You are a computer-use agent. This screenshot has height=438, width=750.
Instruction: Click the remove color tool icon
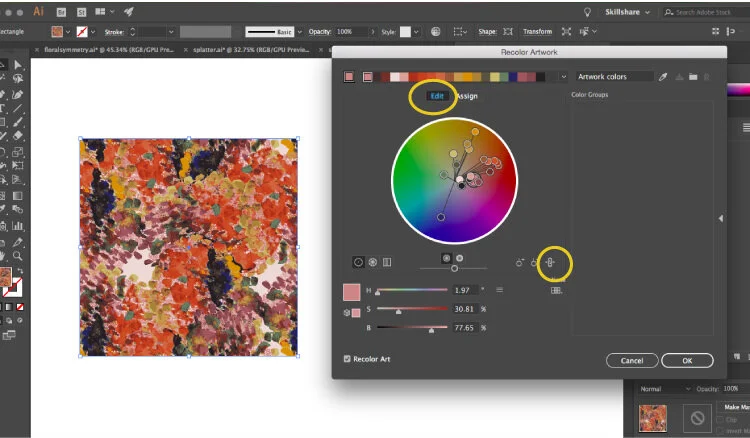pyautogui.click(x=534, y=262)
